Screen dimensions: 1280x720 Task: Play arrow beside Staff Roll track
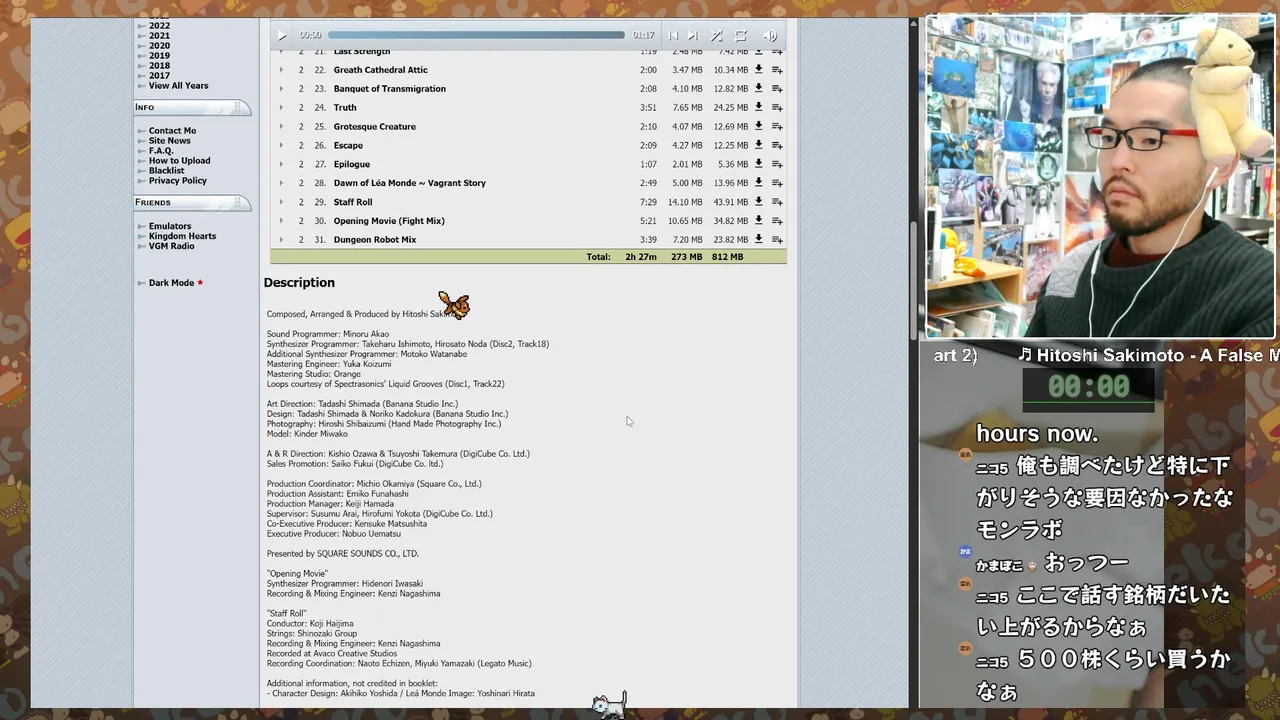(x=281, y=202)
